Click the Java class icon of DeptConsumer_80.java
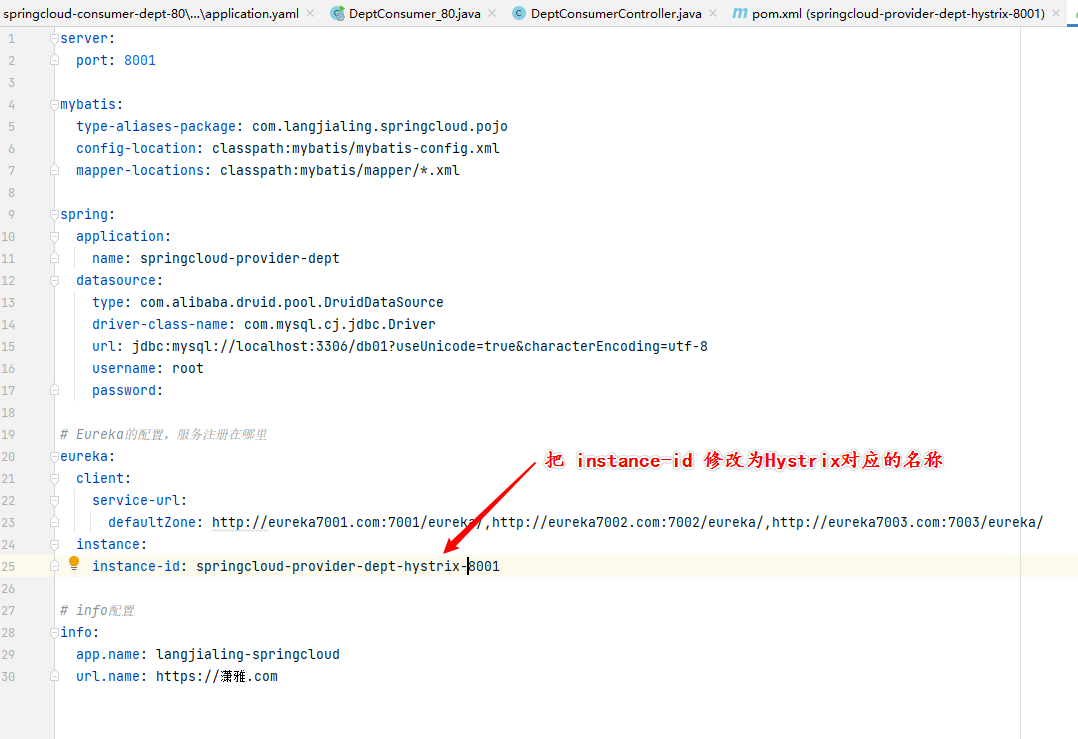Screen dimensions: 1078x739 click(338, 14)
